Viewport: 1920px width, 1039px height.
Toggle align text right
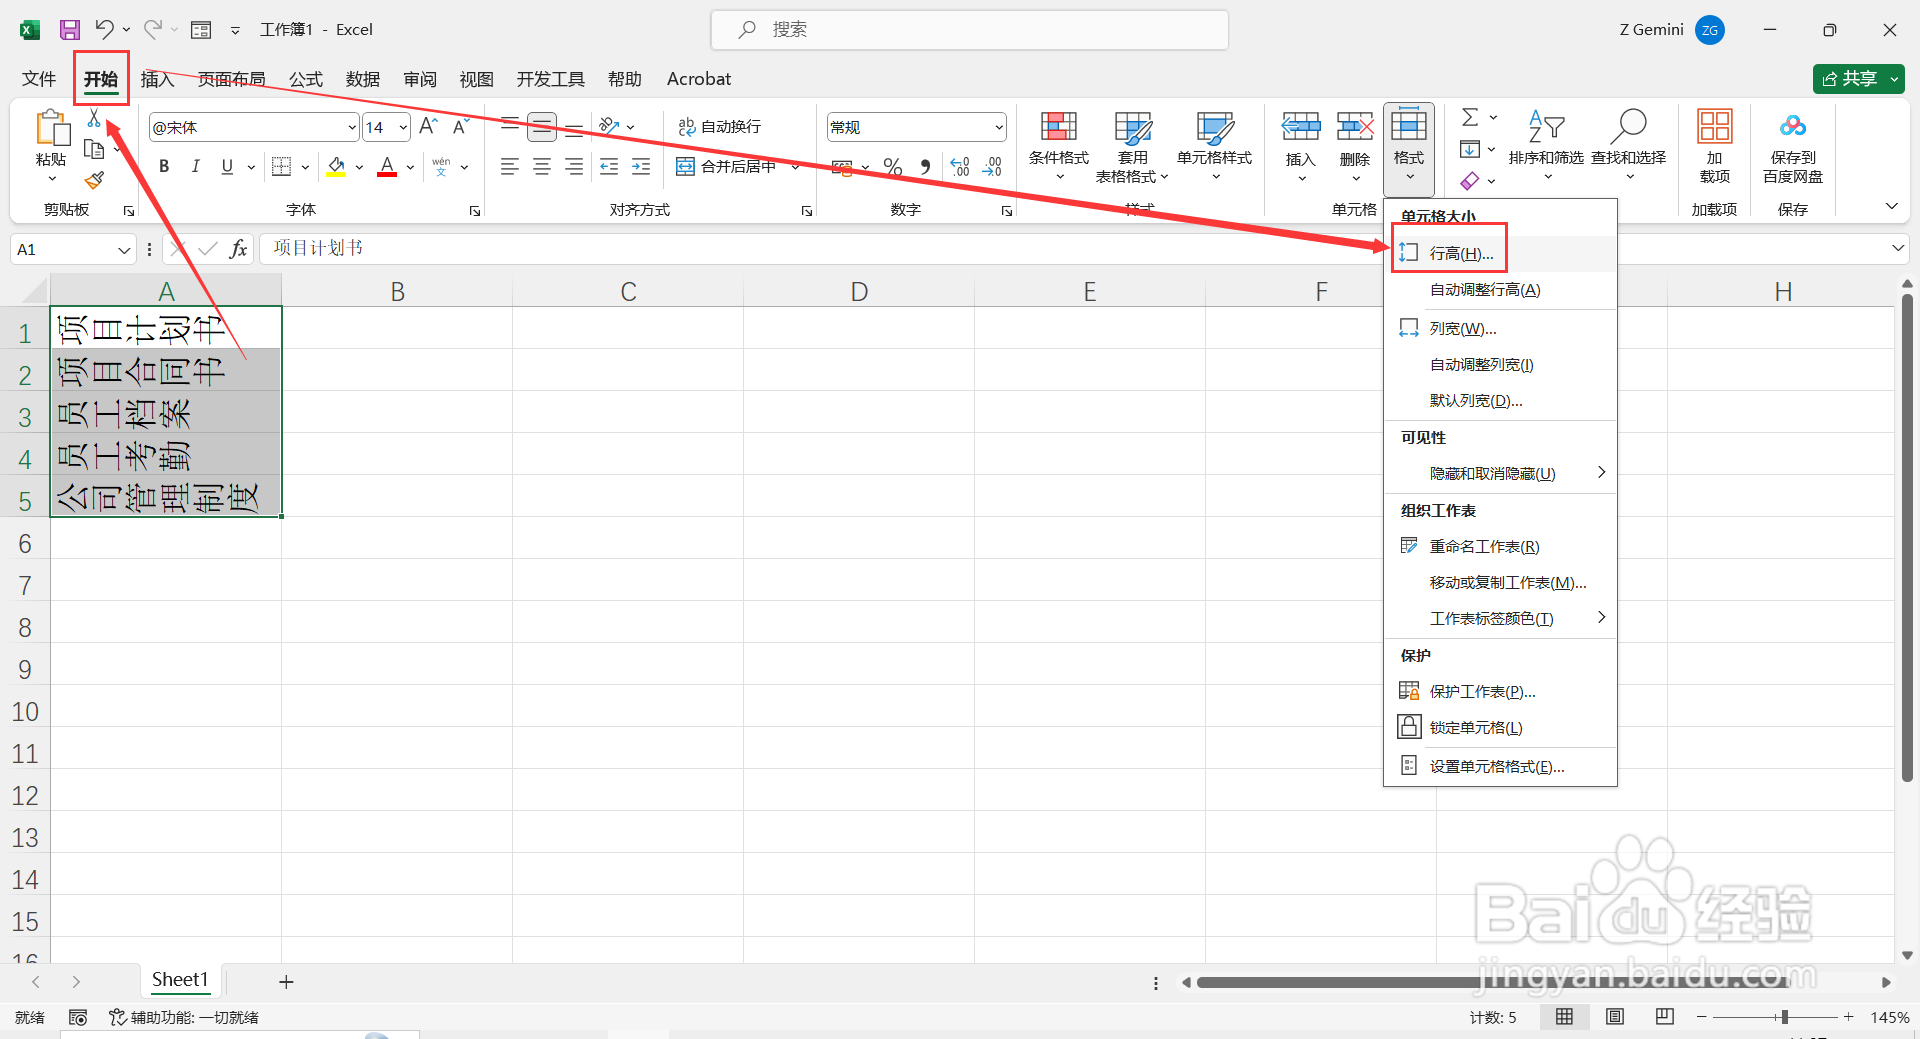coord(574,167)
